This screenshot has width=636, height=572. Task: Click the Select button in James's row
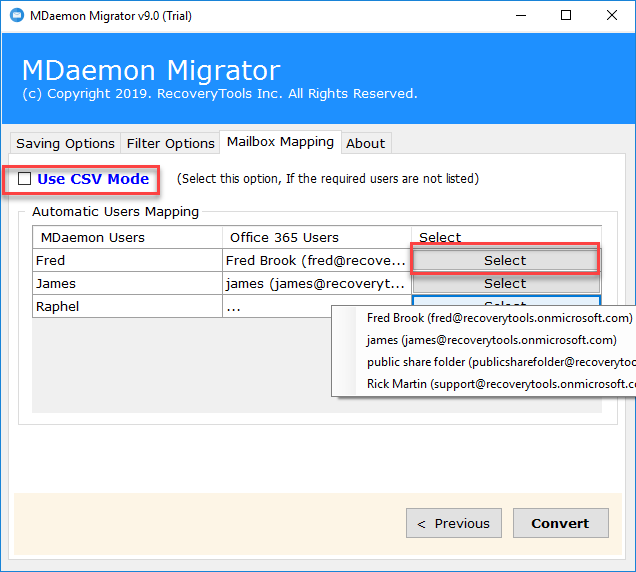click(505, 283)
